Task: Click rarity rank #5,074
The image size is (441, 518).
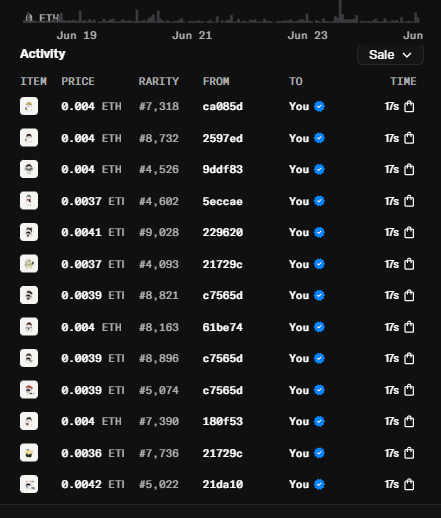Action: pos(159,390)
